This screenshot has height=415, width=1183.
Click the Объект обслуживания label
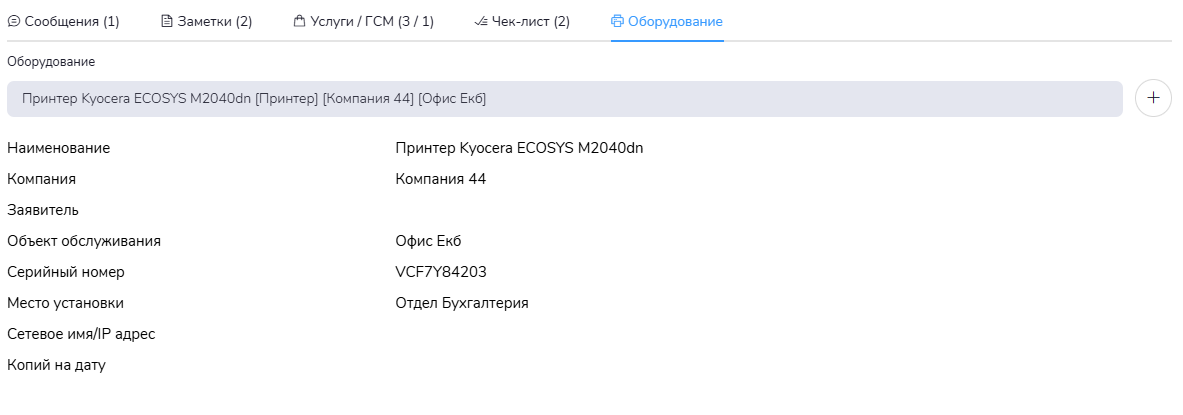(84, 241)
